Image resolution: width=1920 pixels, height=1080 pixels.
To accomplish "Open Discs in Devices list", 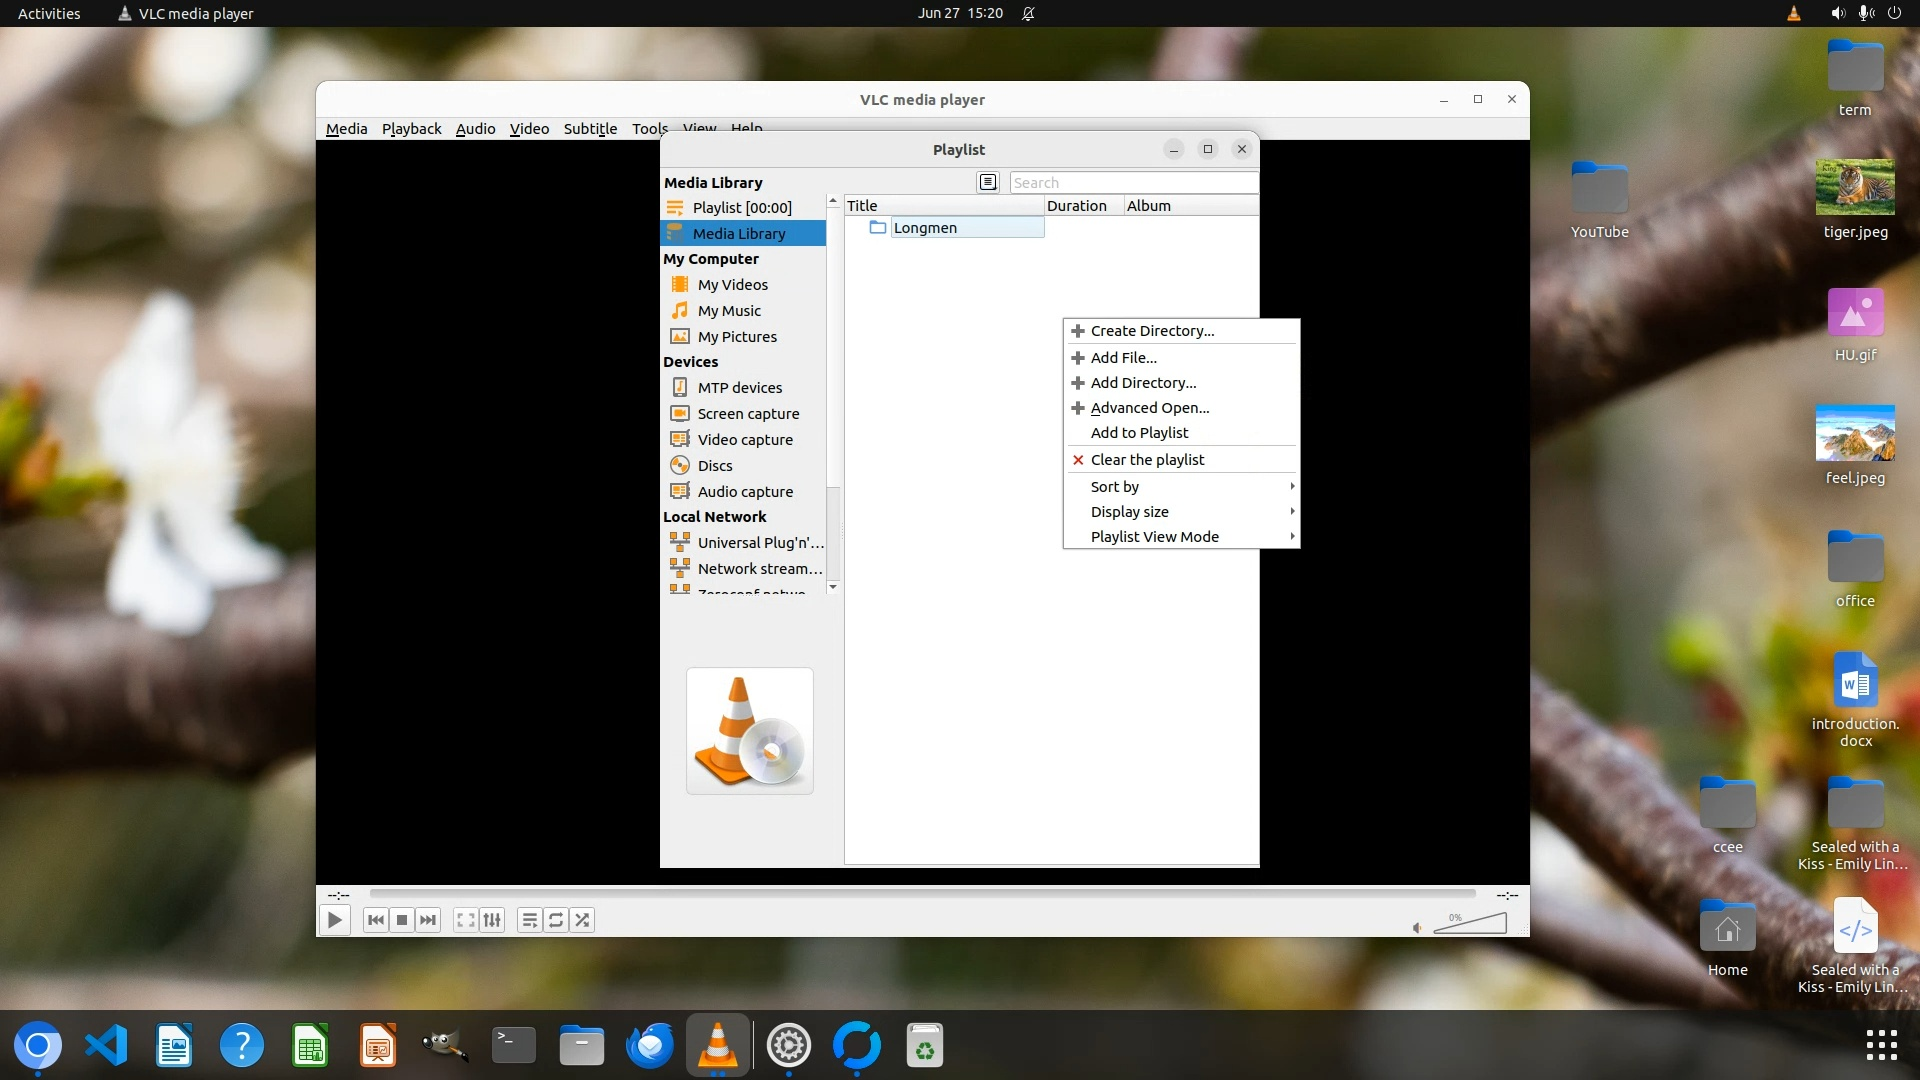I will [715, 466].
